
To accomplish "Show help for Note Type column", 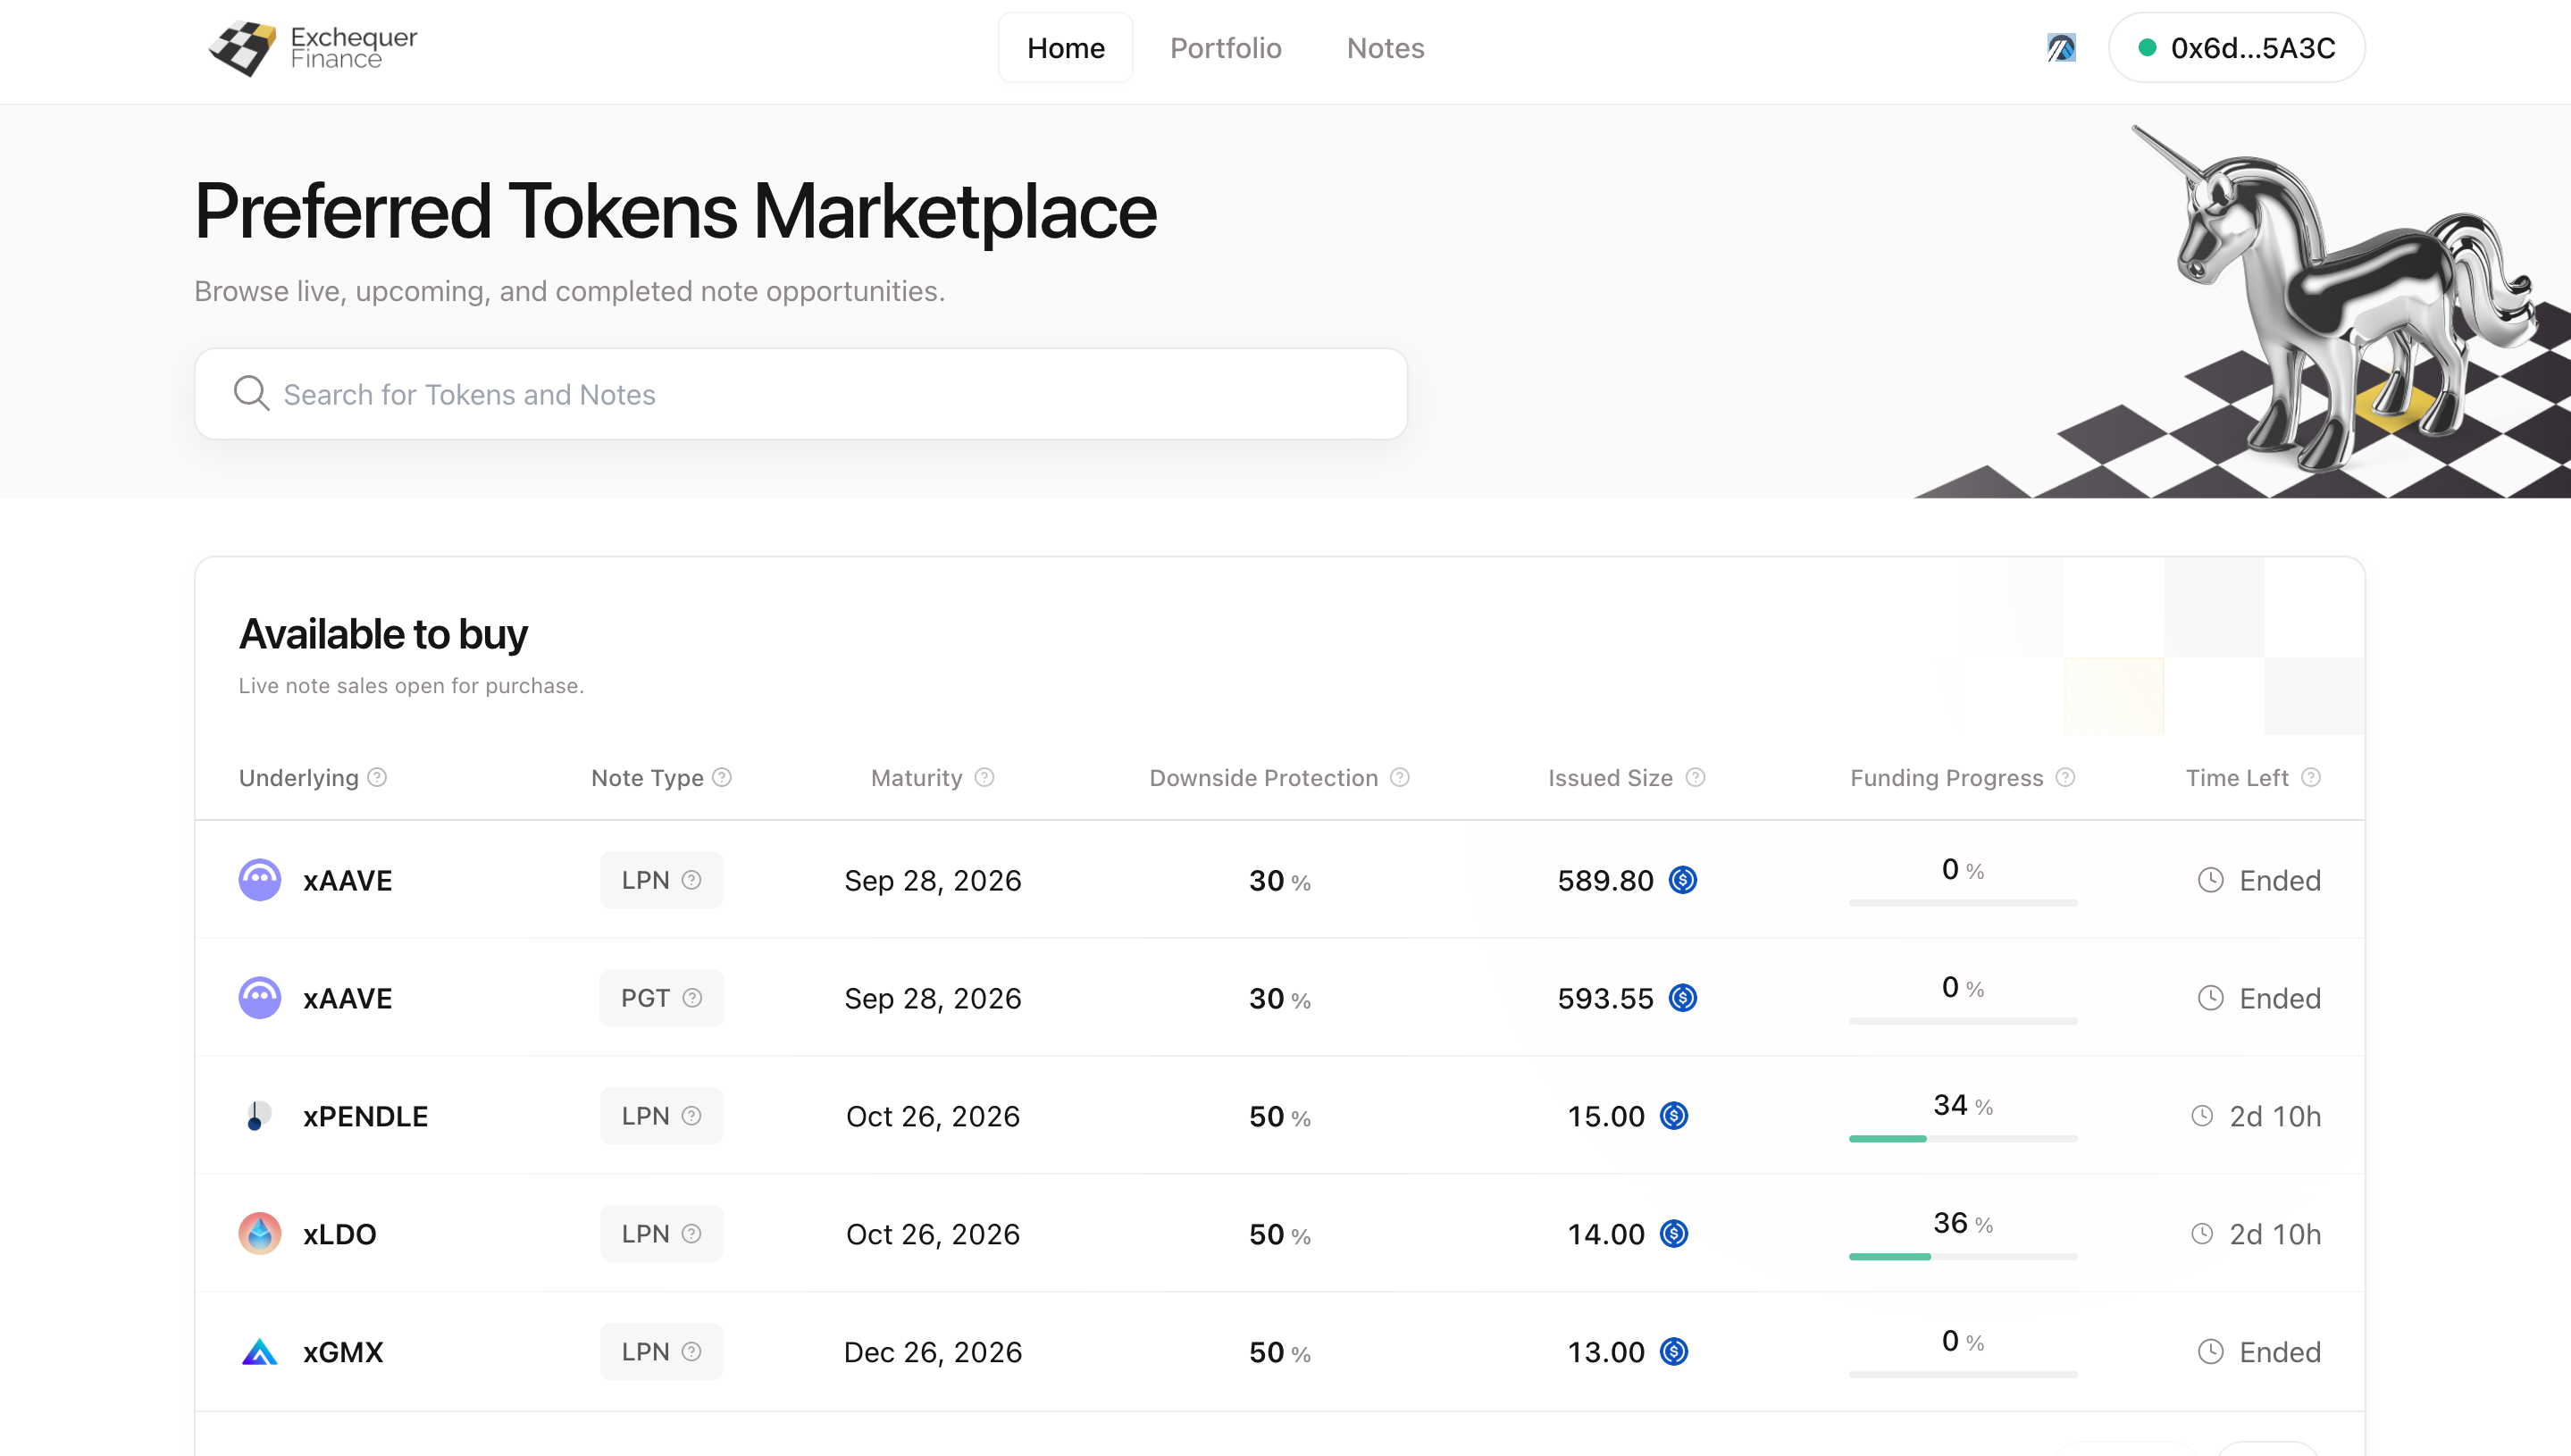I will (x=722, y=777).
